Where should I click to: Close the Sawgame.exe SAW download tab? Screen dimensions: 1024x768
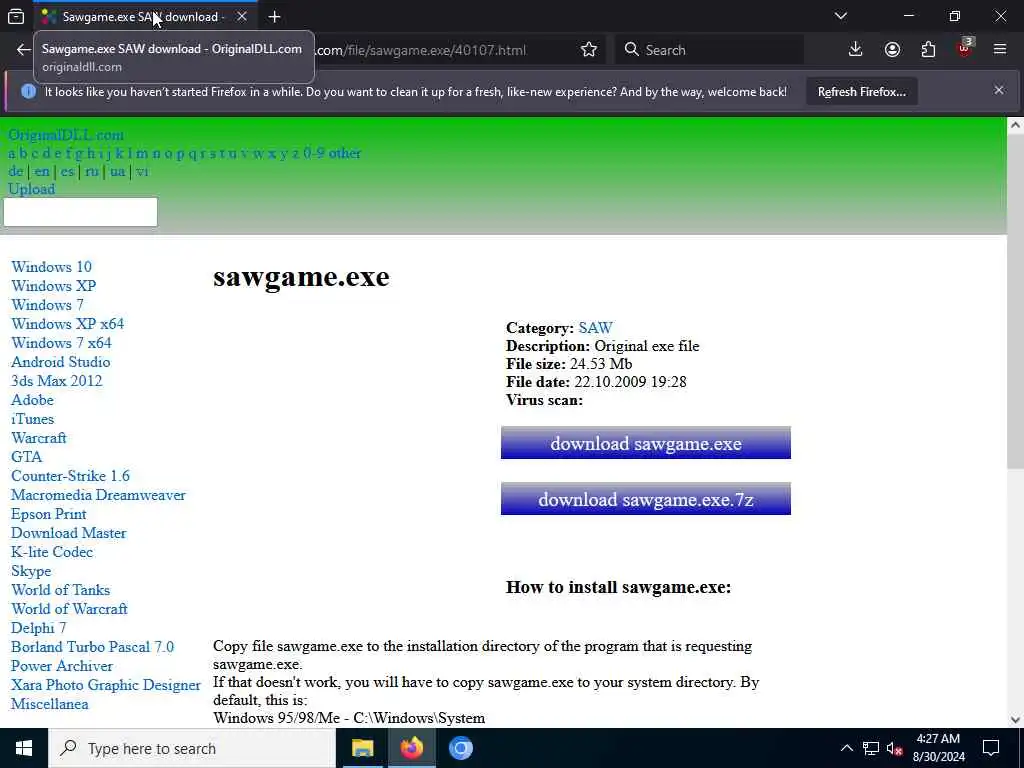pos(242,16)
